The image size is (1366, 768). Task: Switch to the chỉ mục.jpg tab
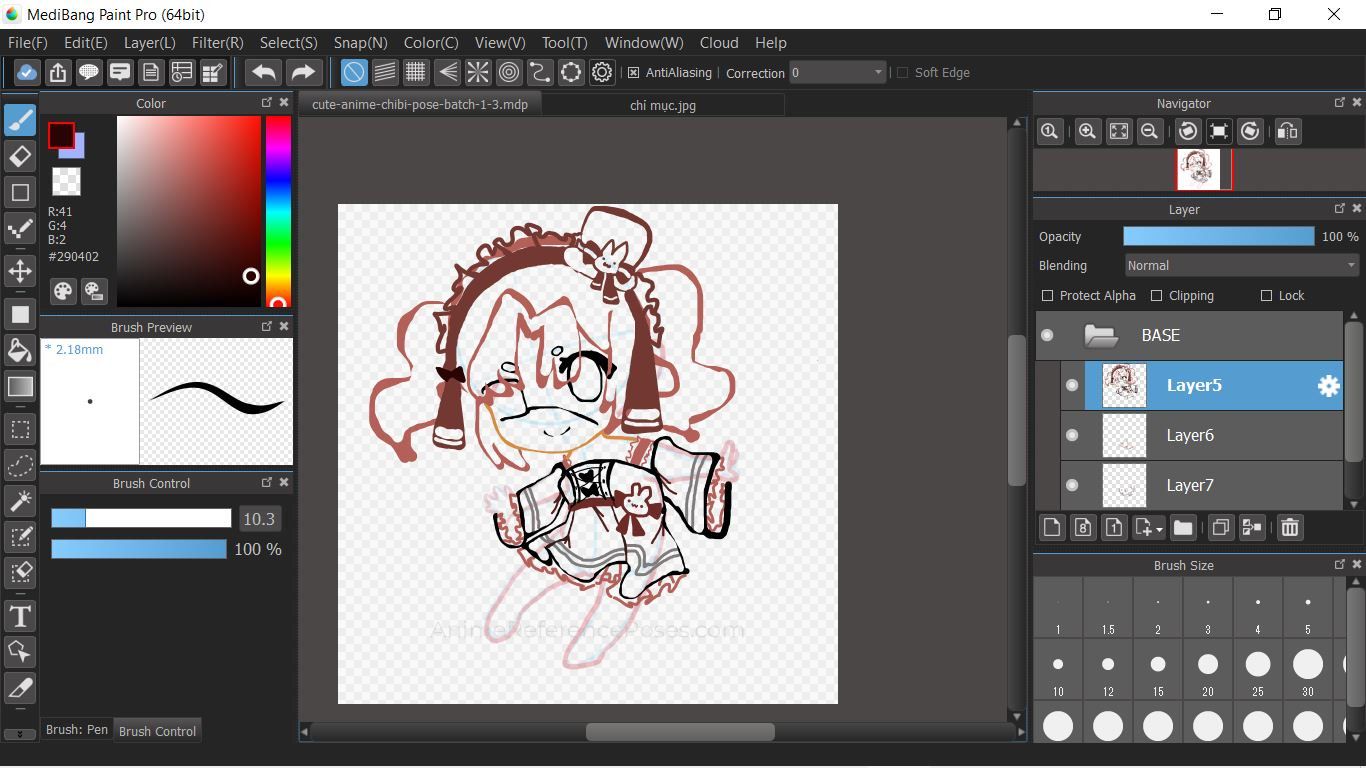pyautogui.click(x=662, y=105)
